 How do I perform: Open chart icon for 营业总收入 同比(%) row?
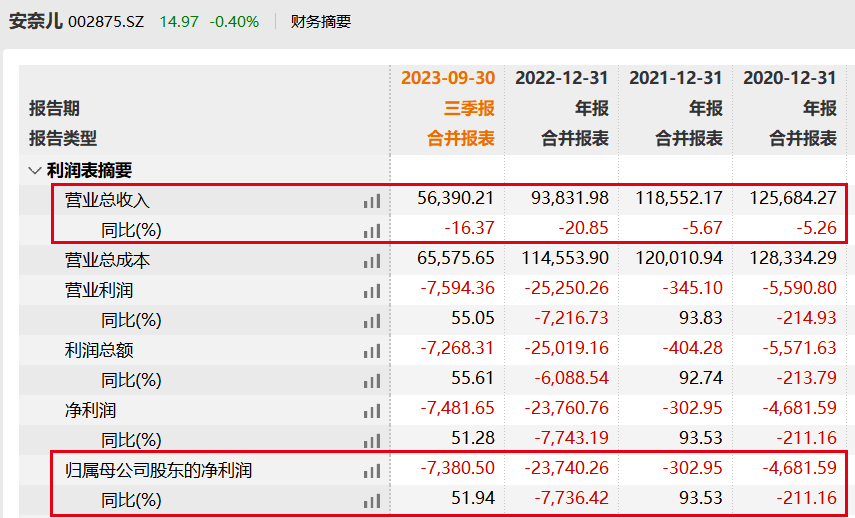[372, 231]
